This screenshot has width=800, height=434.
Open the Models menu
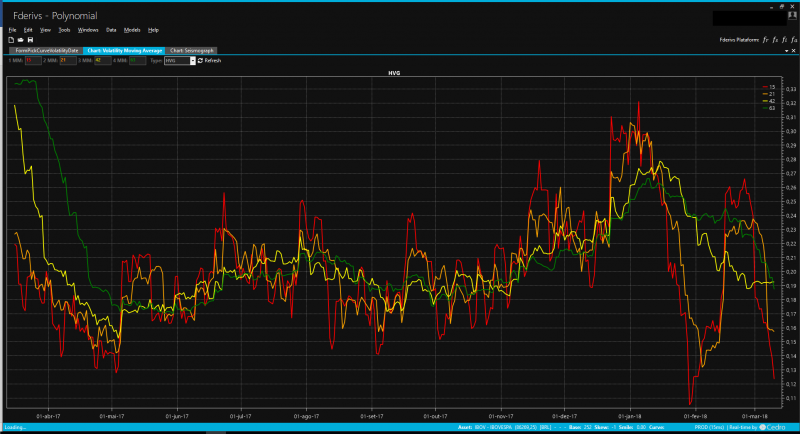(x=132, y=30)
